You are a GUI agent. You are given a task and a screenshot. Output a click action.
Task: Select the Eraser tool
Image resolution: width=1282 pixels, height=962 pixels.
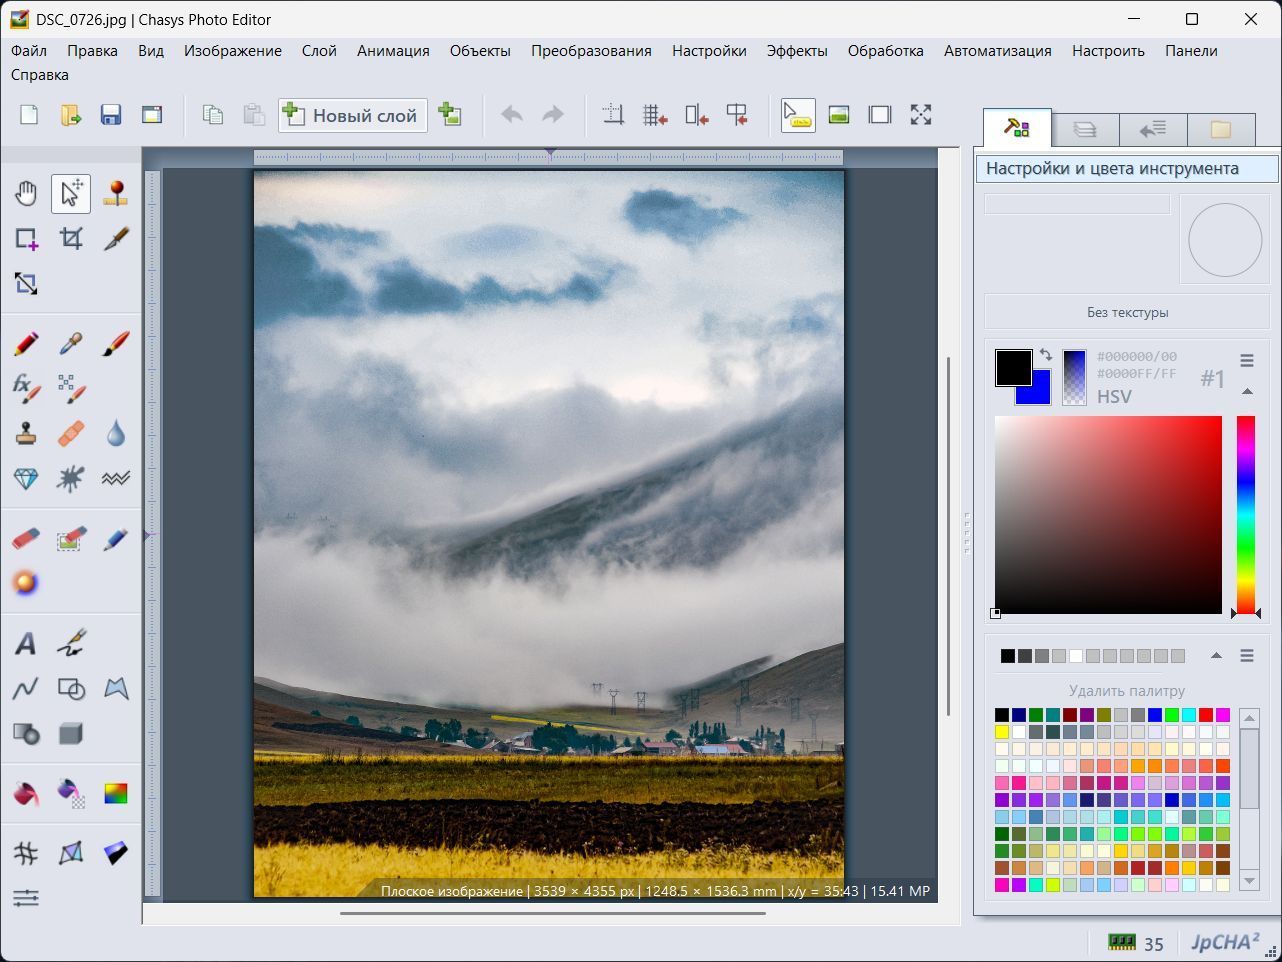coord(26,539)
